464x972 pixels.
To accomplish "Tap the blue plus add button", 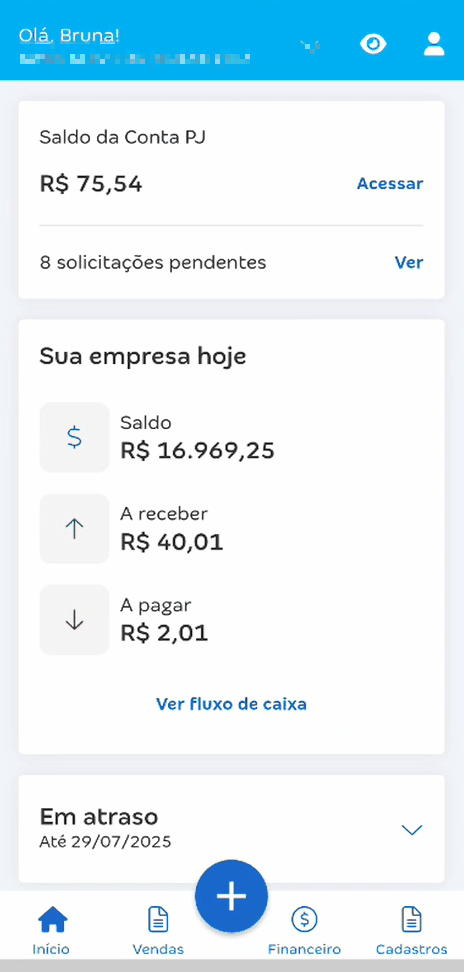I will pyautogui.click(x=232, y=896).
